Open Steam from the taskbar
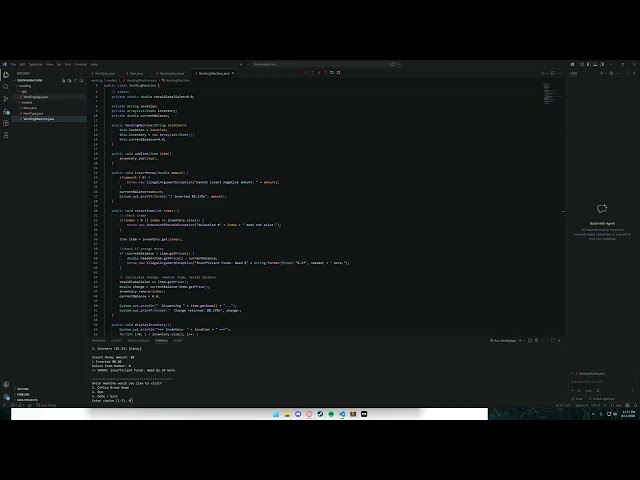The width and height of the screenshot is (640, 480). coord(320,414)
